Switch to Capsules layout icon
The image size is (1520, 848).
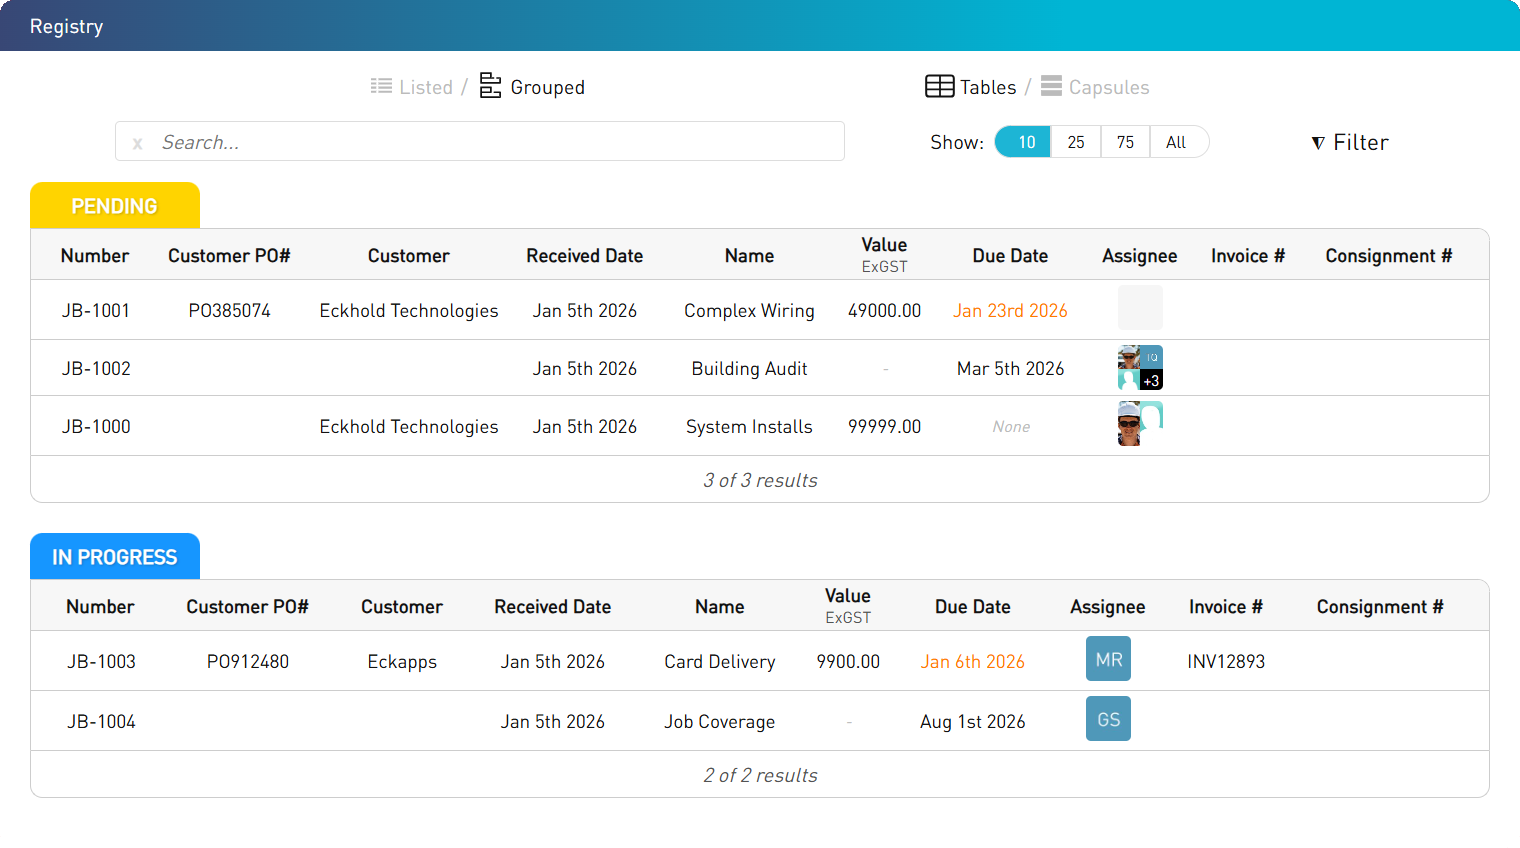(1051, 87)
